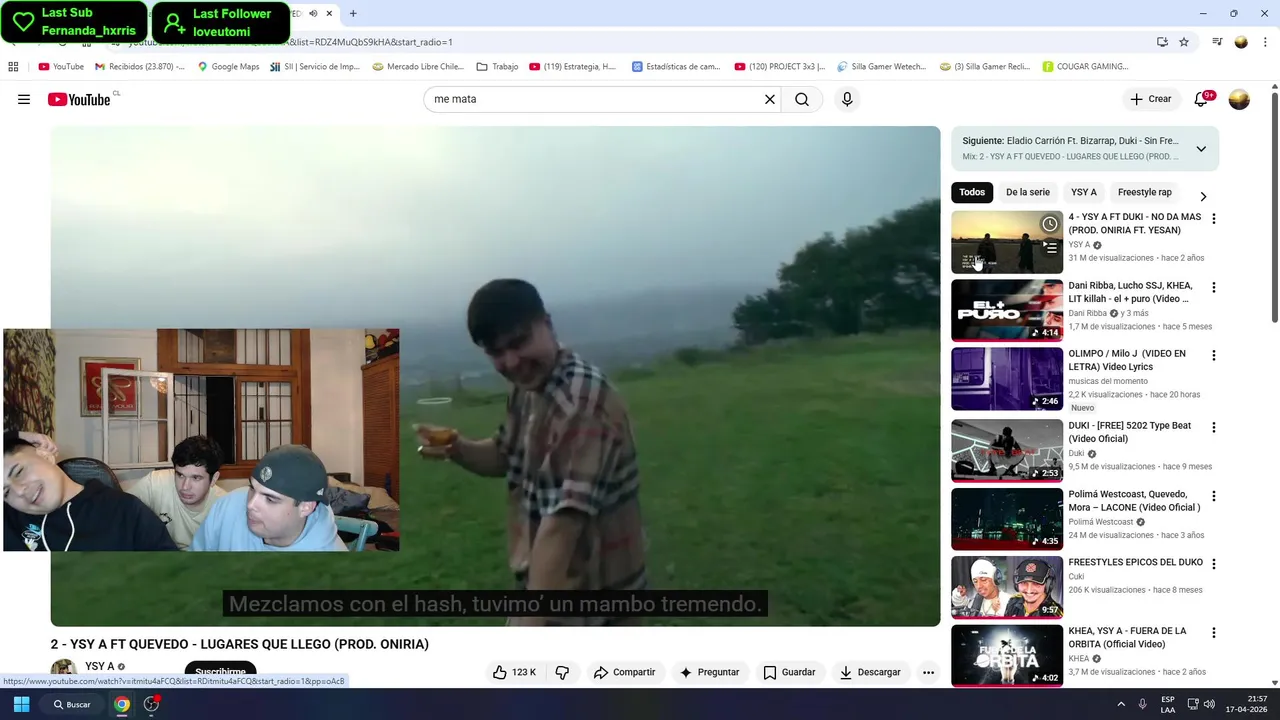This screenshot has height=720, width=1280.
Task: Play OLIMPO / Milo J thumbnail
Action: pyautogui.click(x=1007, y=378)
